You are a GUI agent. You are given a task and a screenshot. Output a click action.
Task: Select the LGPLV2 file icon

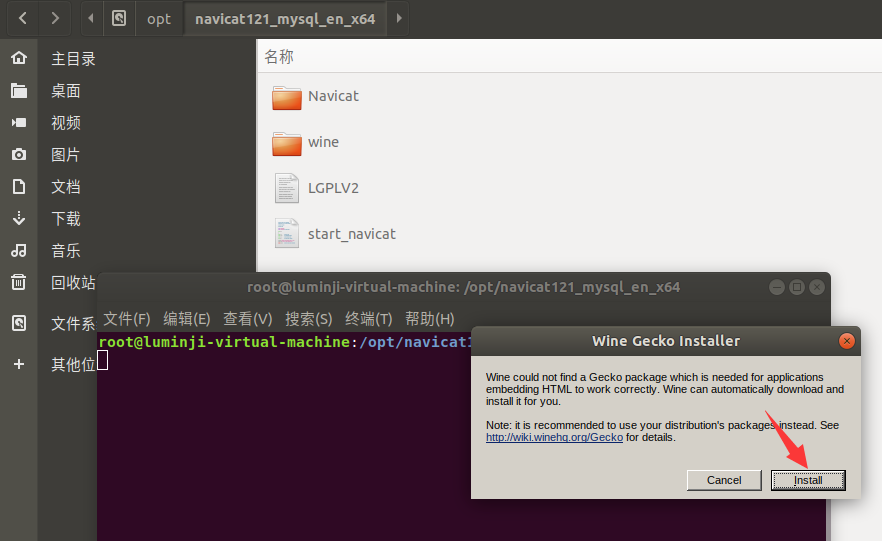tap(287, 188)
